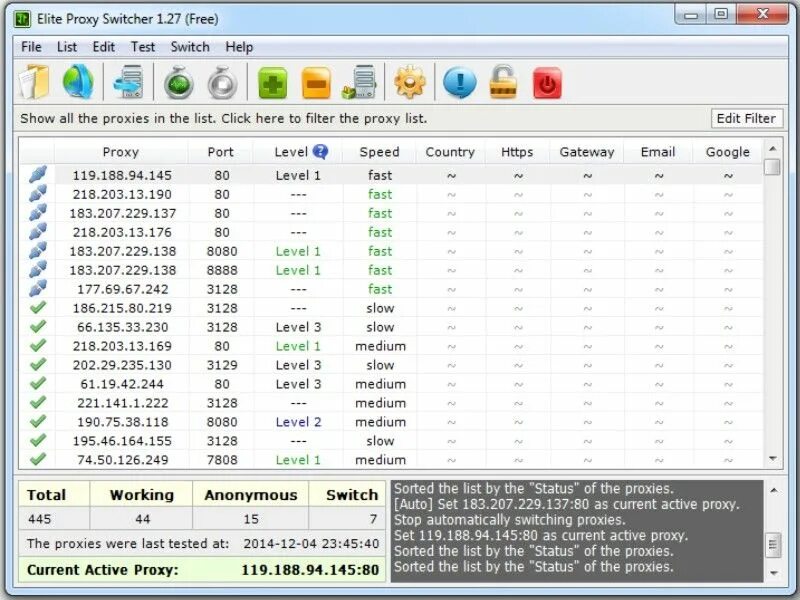Open the Test menu
The image size is (800, 600).
[143, 47]
